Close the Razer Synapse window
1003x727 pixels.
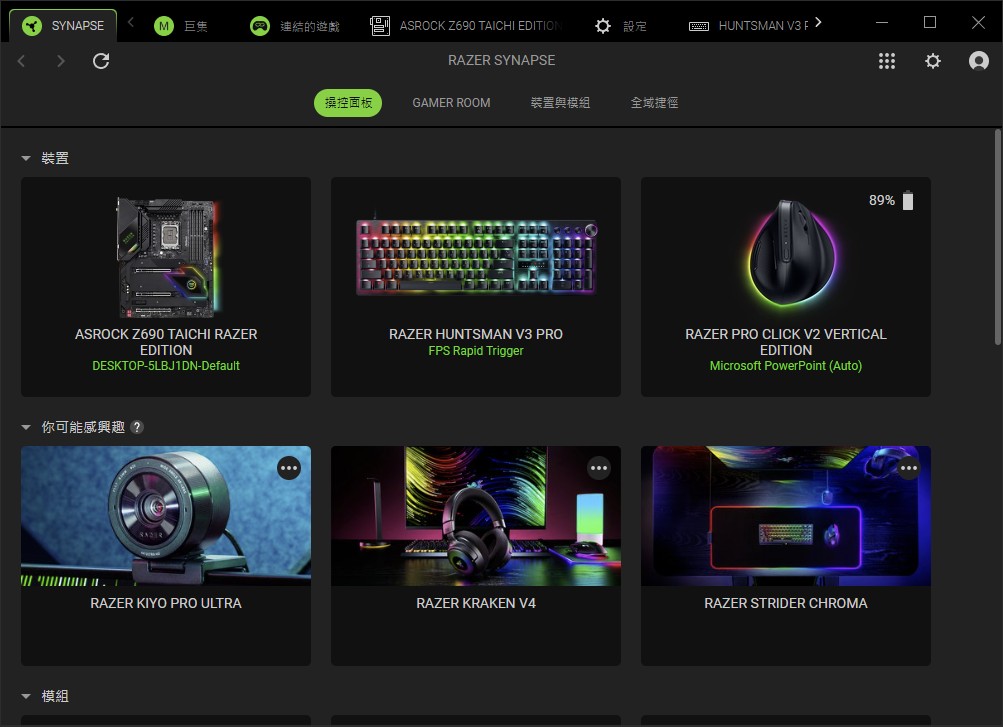(978, 22)
